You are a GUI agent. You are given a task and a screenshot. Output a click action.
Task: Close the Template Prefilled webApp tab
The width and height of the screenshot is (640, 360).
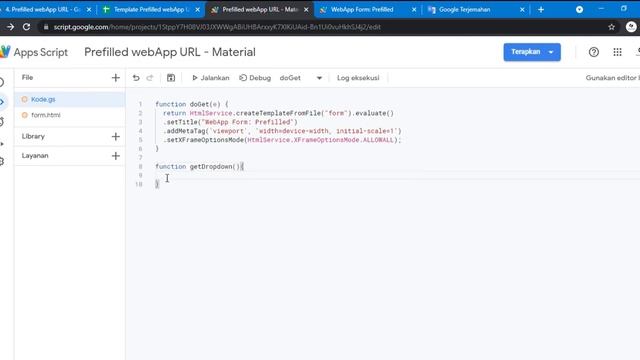[x=198, y=9]
